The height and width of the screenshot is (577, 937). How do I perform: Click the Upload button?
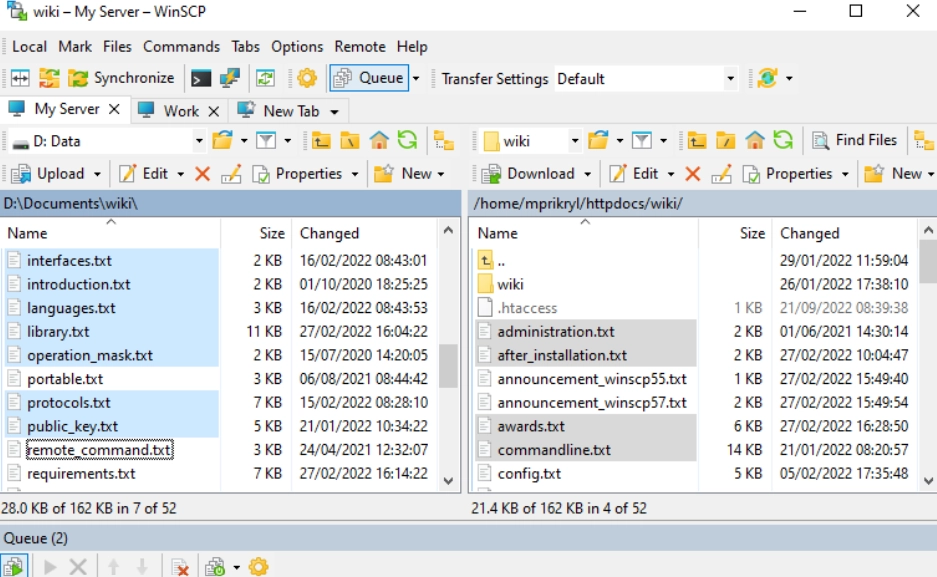click(x=48, y=174)
